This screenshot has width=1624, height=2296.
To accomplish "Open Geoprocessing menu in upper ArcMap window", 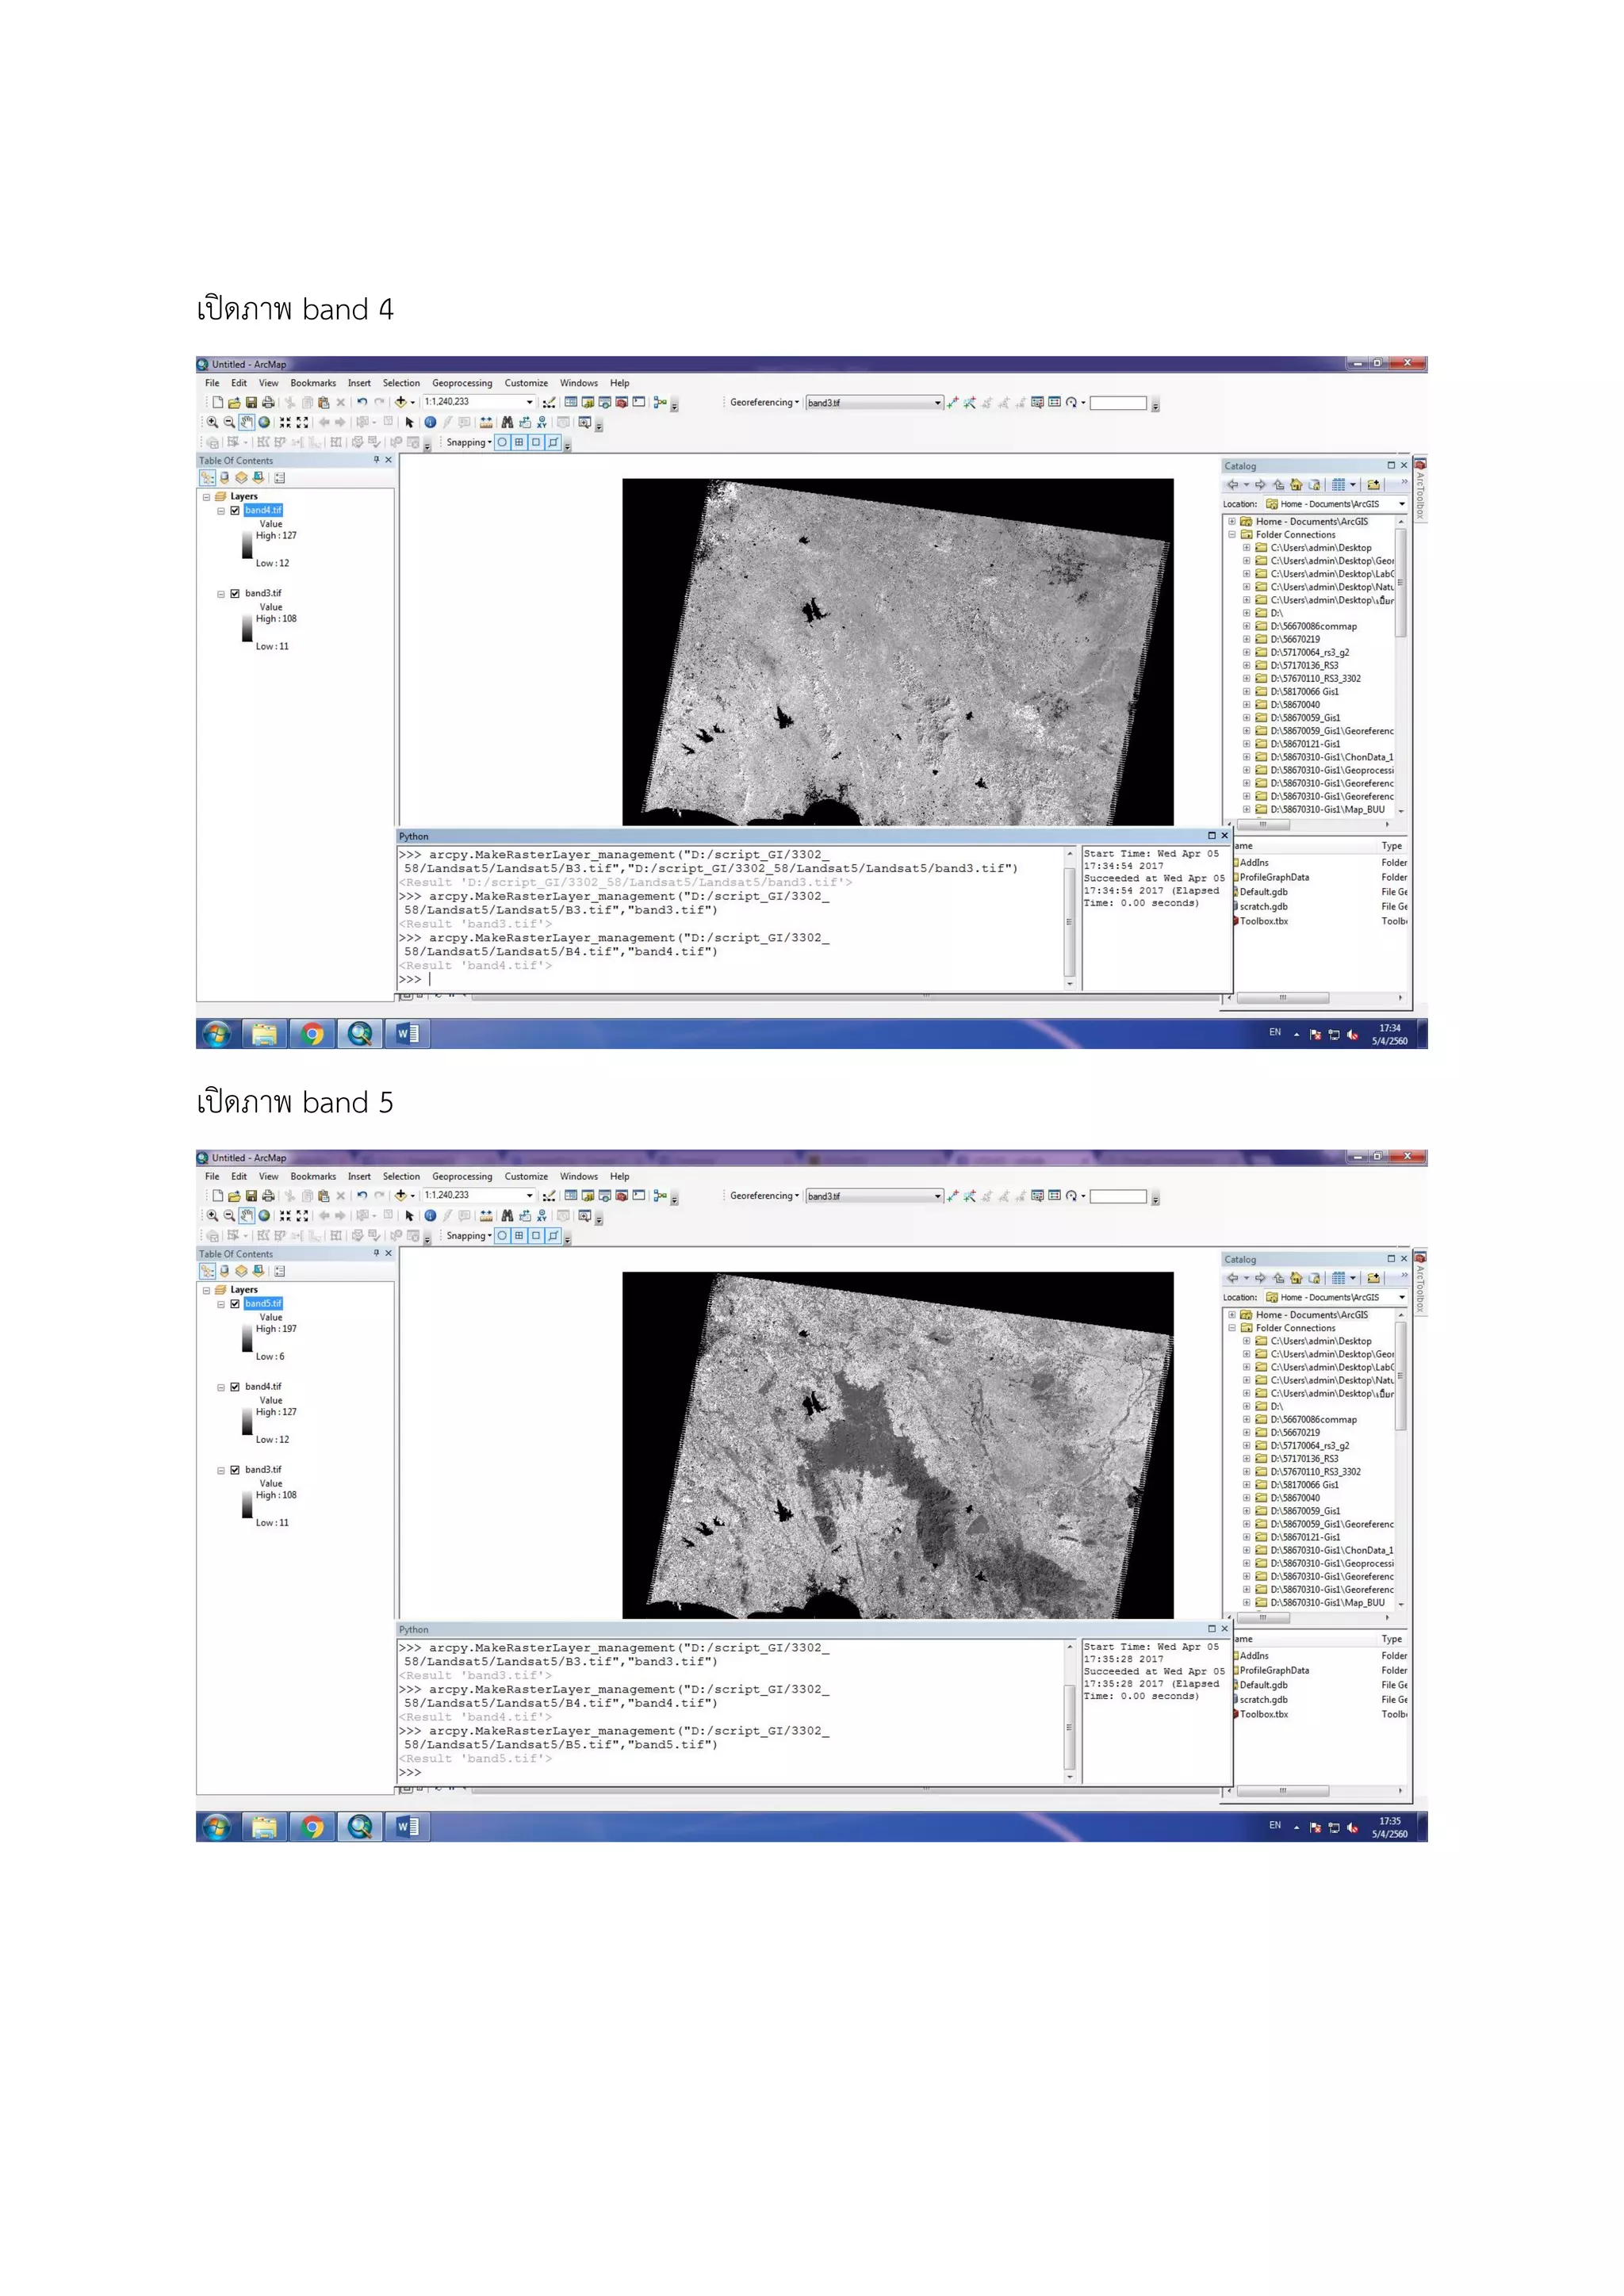I will coord(461,383).
